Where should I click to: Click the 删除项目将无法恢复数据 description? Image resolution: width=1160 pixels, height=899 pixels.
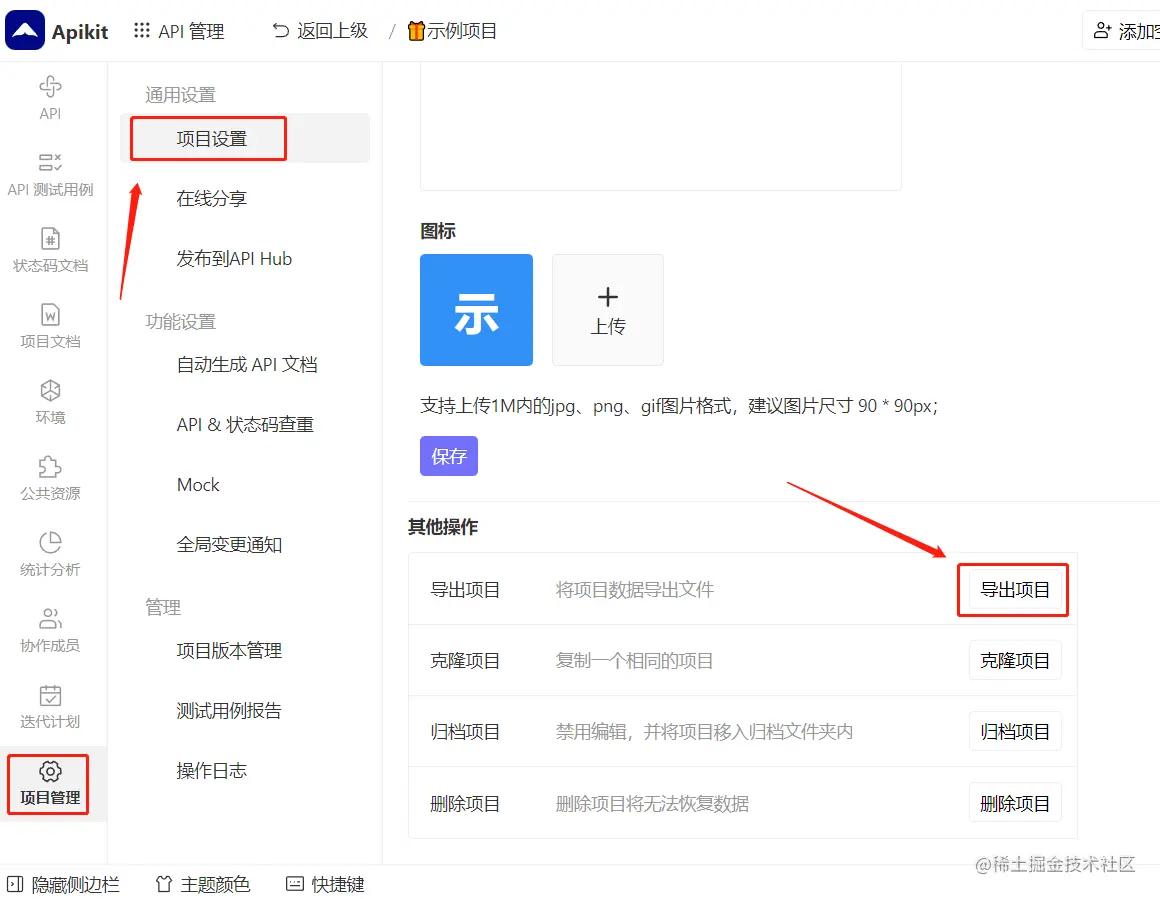click(652, 804)
